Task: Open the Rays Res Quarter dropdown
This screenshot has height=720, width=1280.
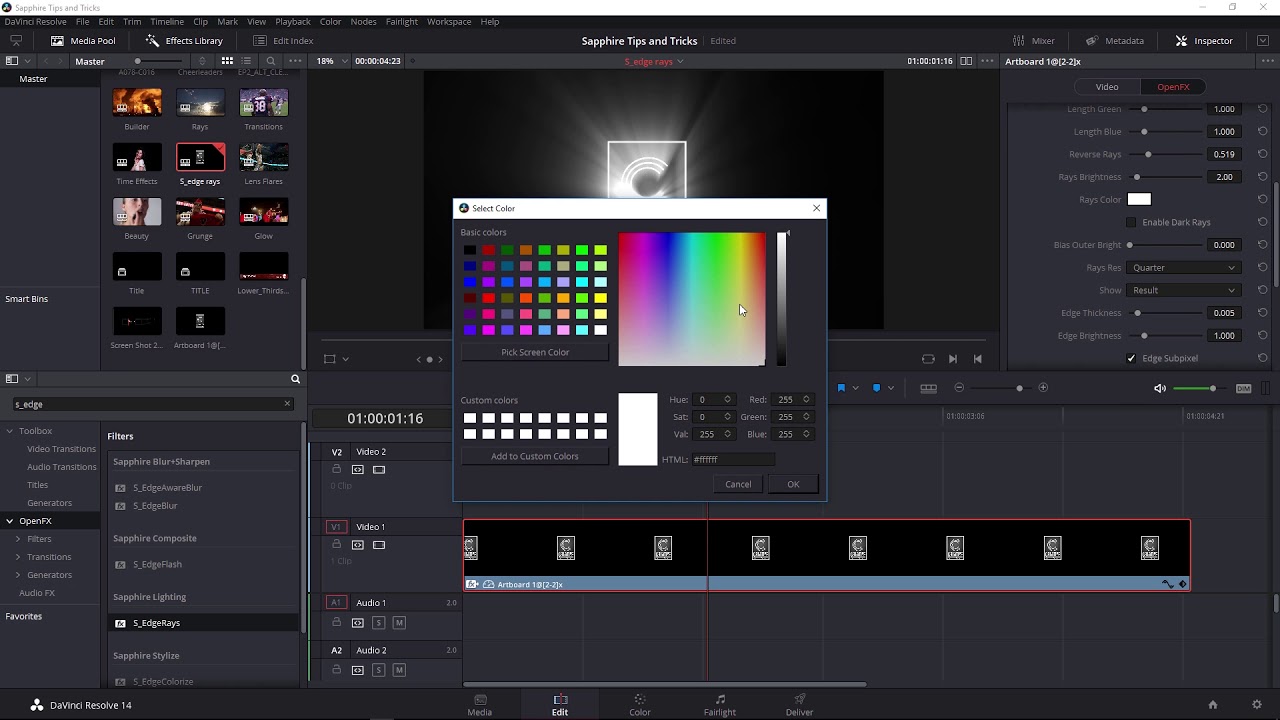Action: [1184, 268]
